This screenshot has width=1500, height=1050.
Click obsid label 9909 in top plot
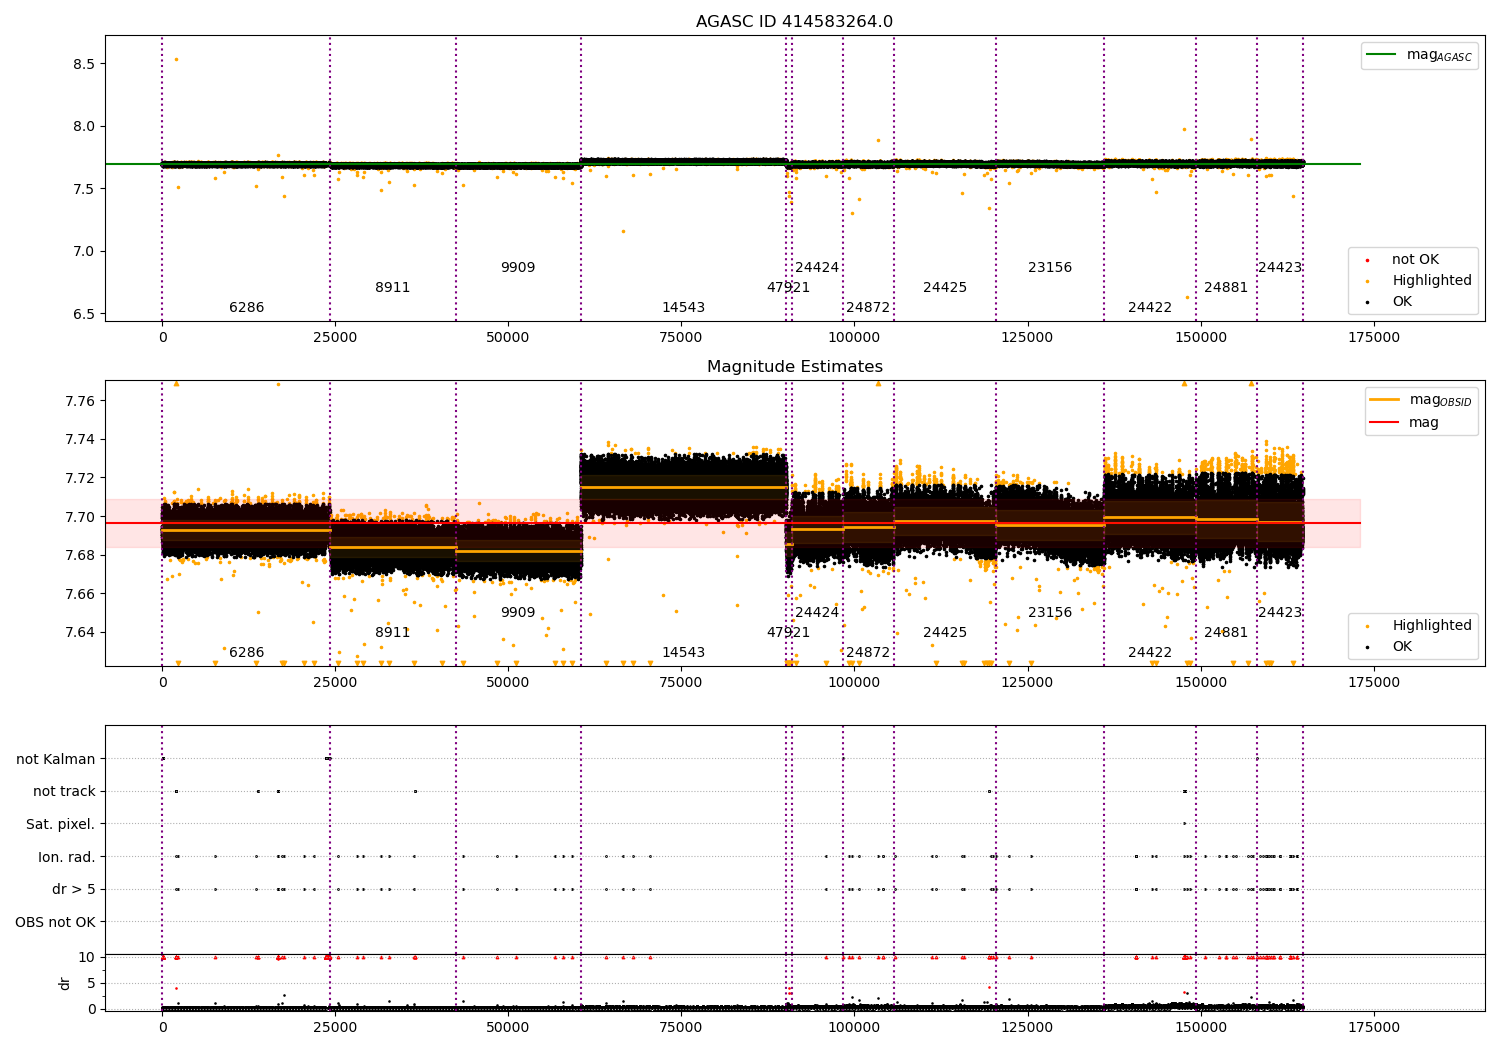coord(518,268)
